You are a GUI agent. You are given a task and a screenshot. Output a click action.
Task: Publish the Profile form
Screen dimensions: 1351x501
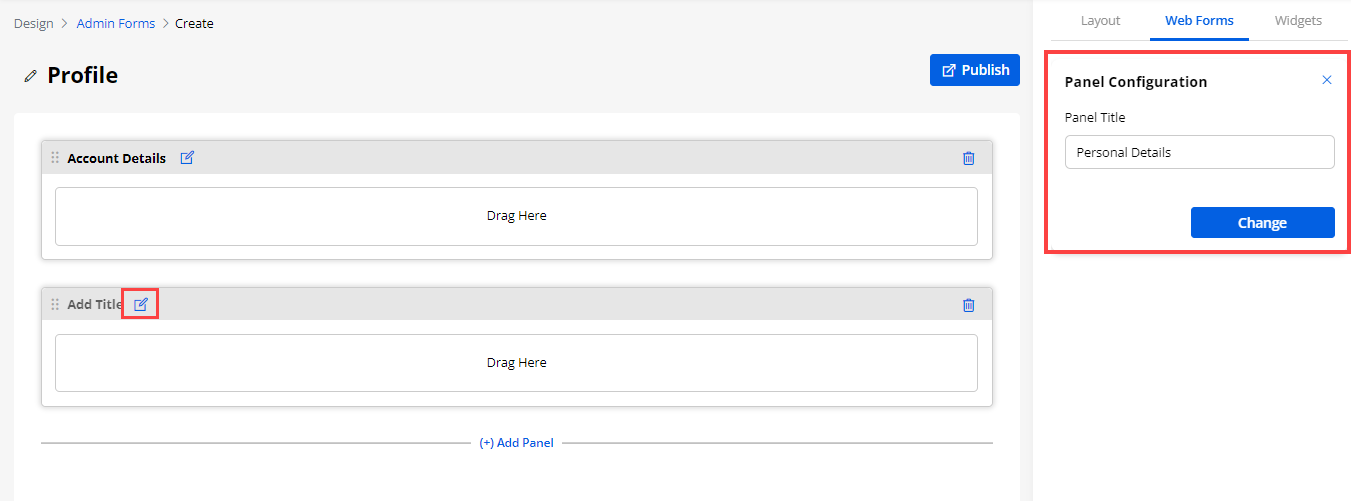975,70
